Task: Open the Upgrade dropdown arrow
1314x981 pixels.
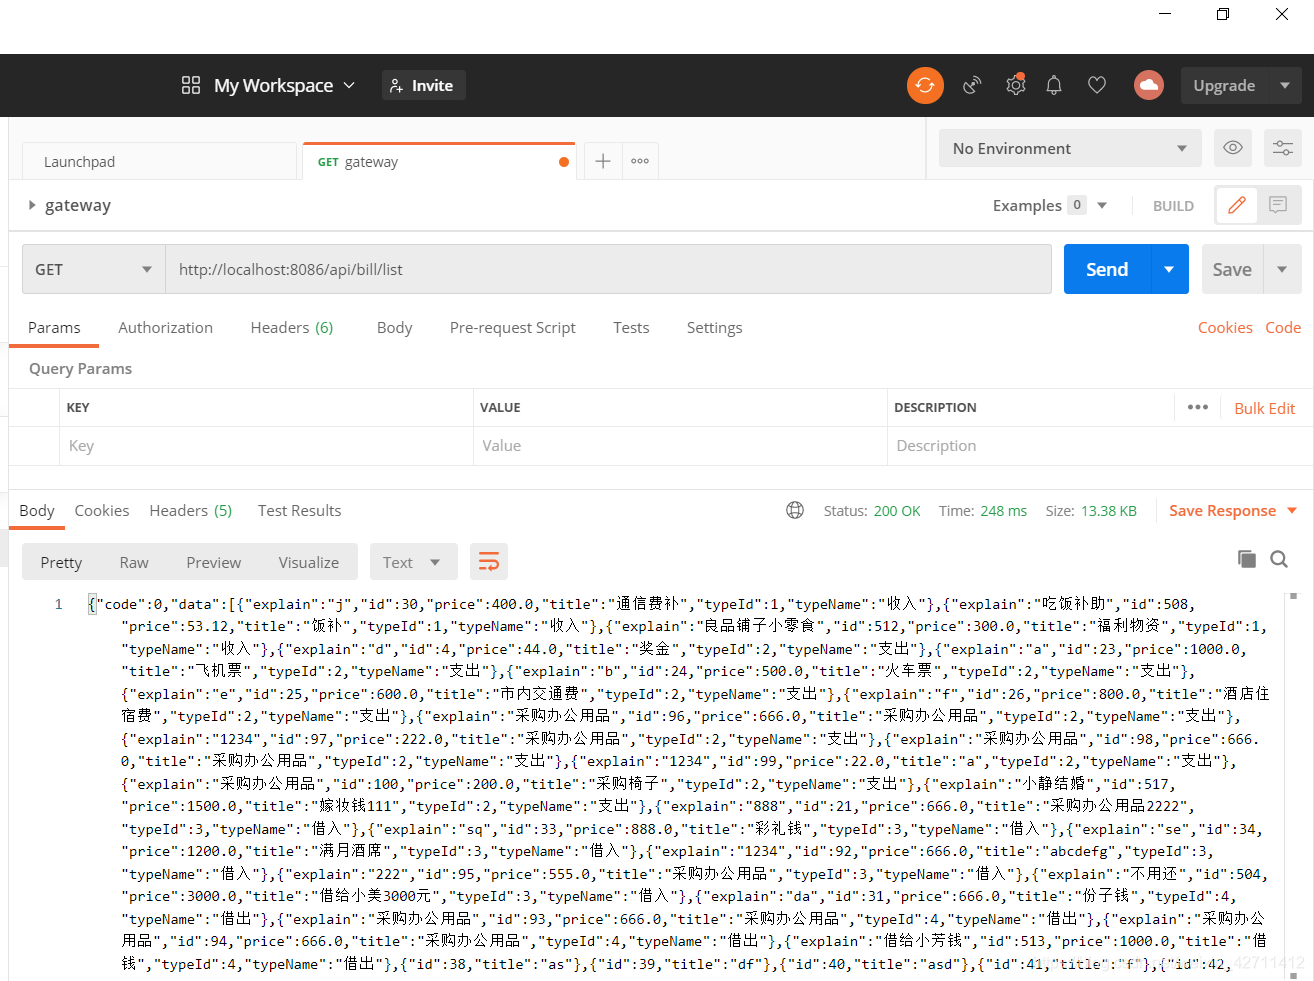Action: click(1285, 85)
